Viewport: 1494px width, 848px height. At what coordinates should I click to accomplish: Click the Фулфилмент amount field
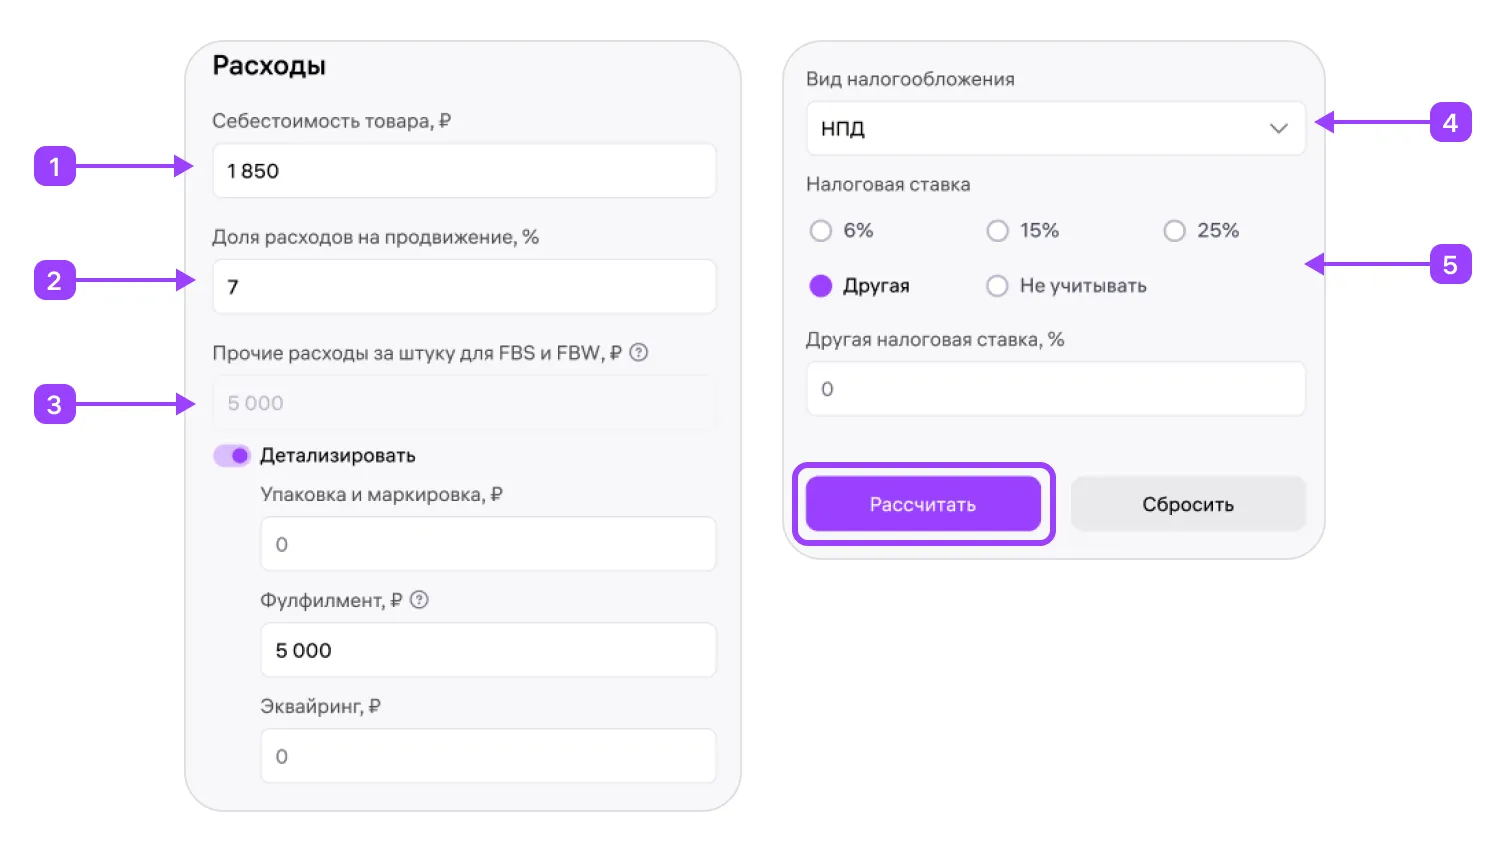coord(488,650)
